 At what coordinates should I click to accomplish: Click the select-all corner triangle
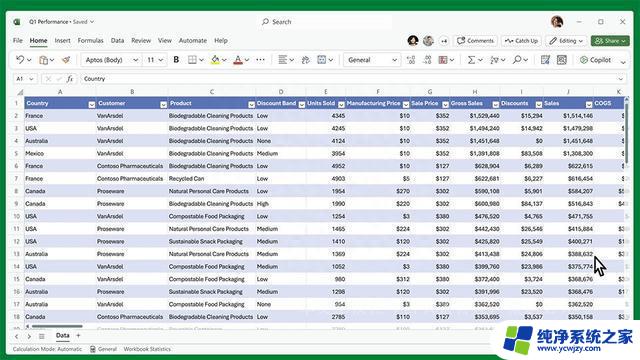pyautogui.click(x=20, y=92)
